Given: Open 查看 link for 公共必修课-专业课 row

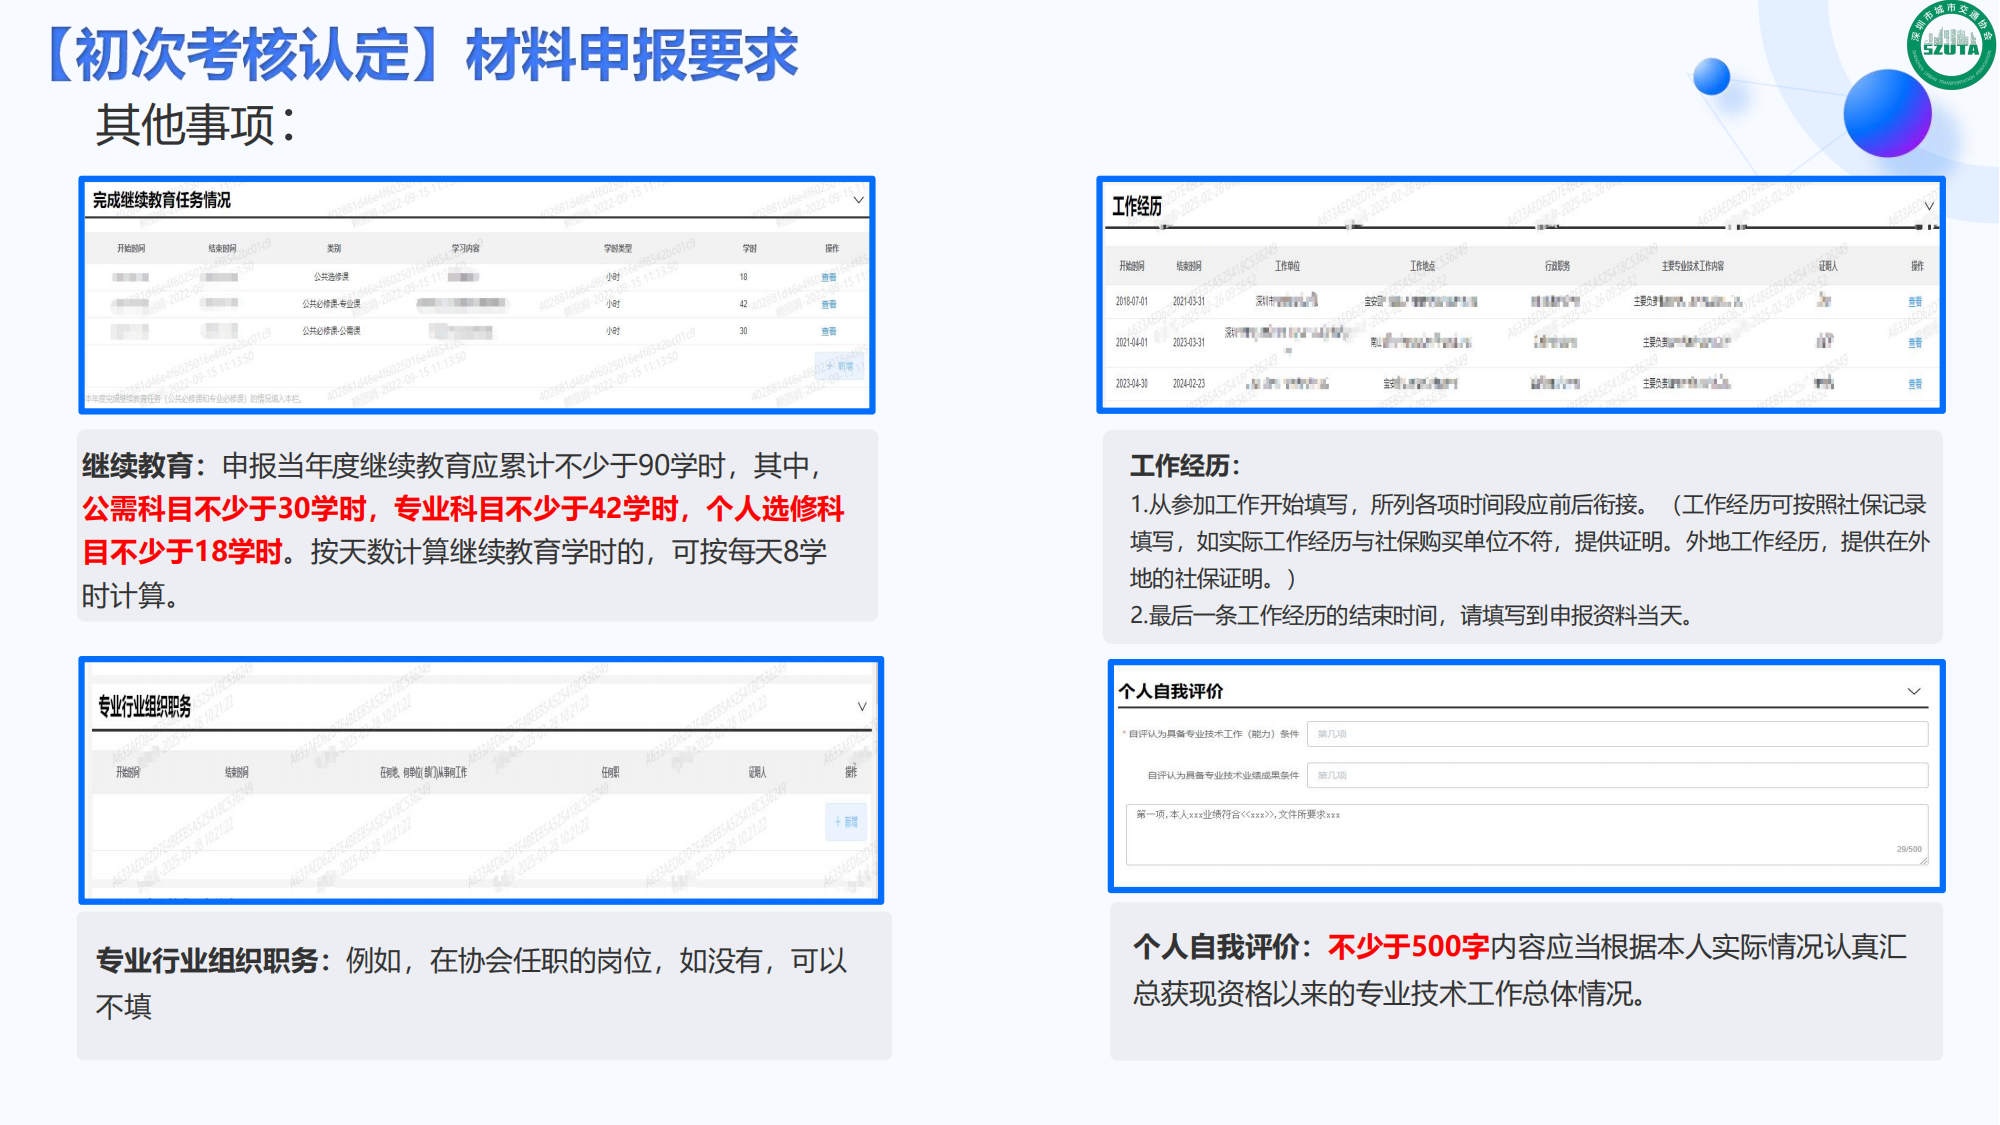Looking at the screenshot, I should pyautogui.click(x=829, y=304).
